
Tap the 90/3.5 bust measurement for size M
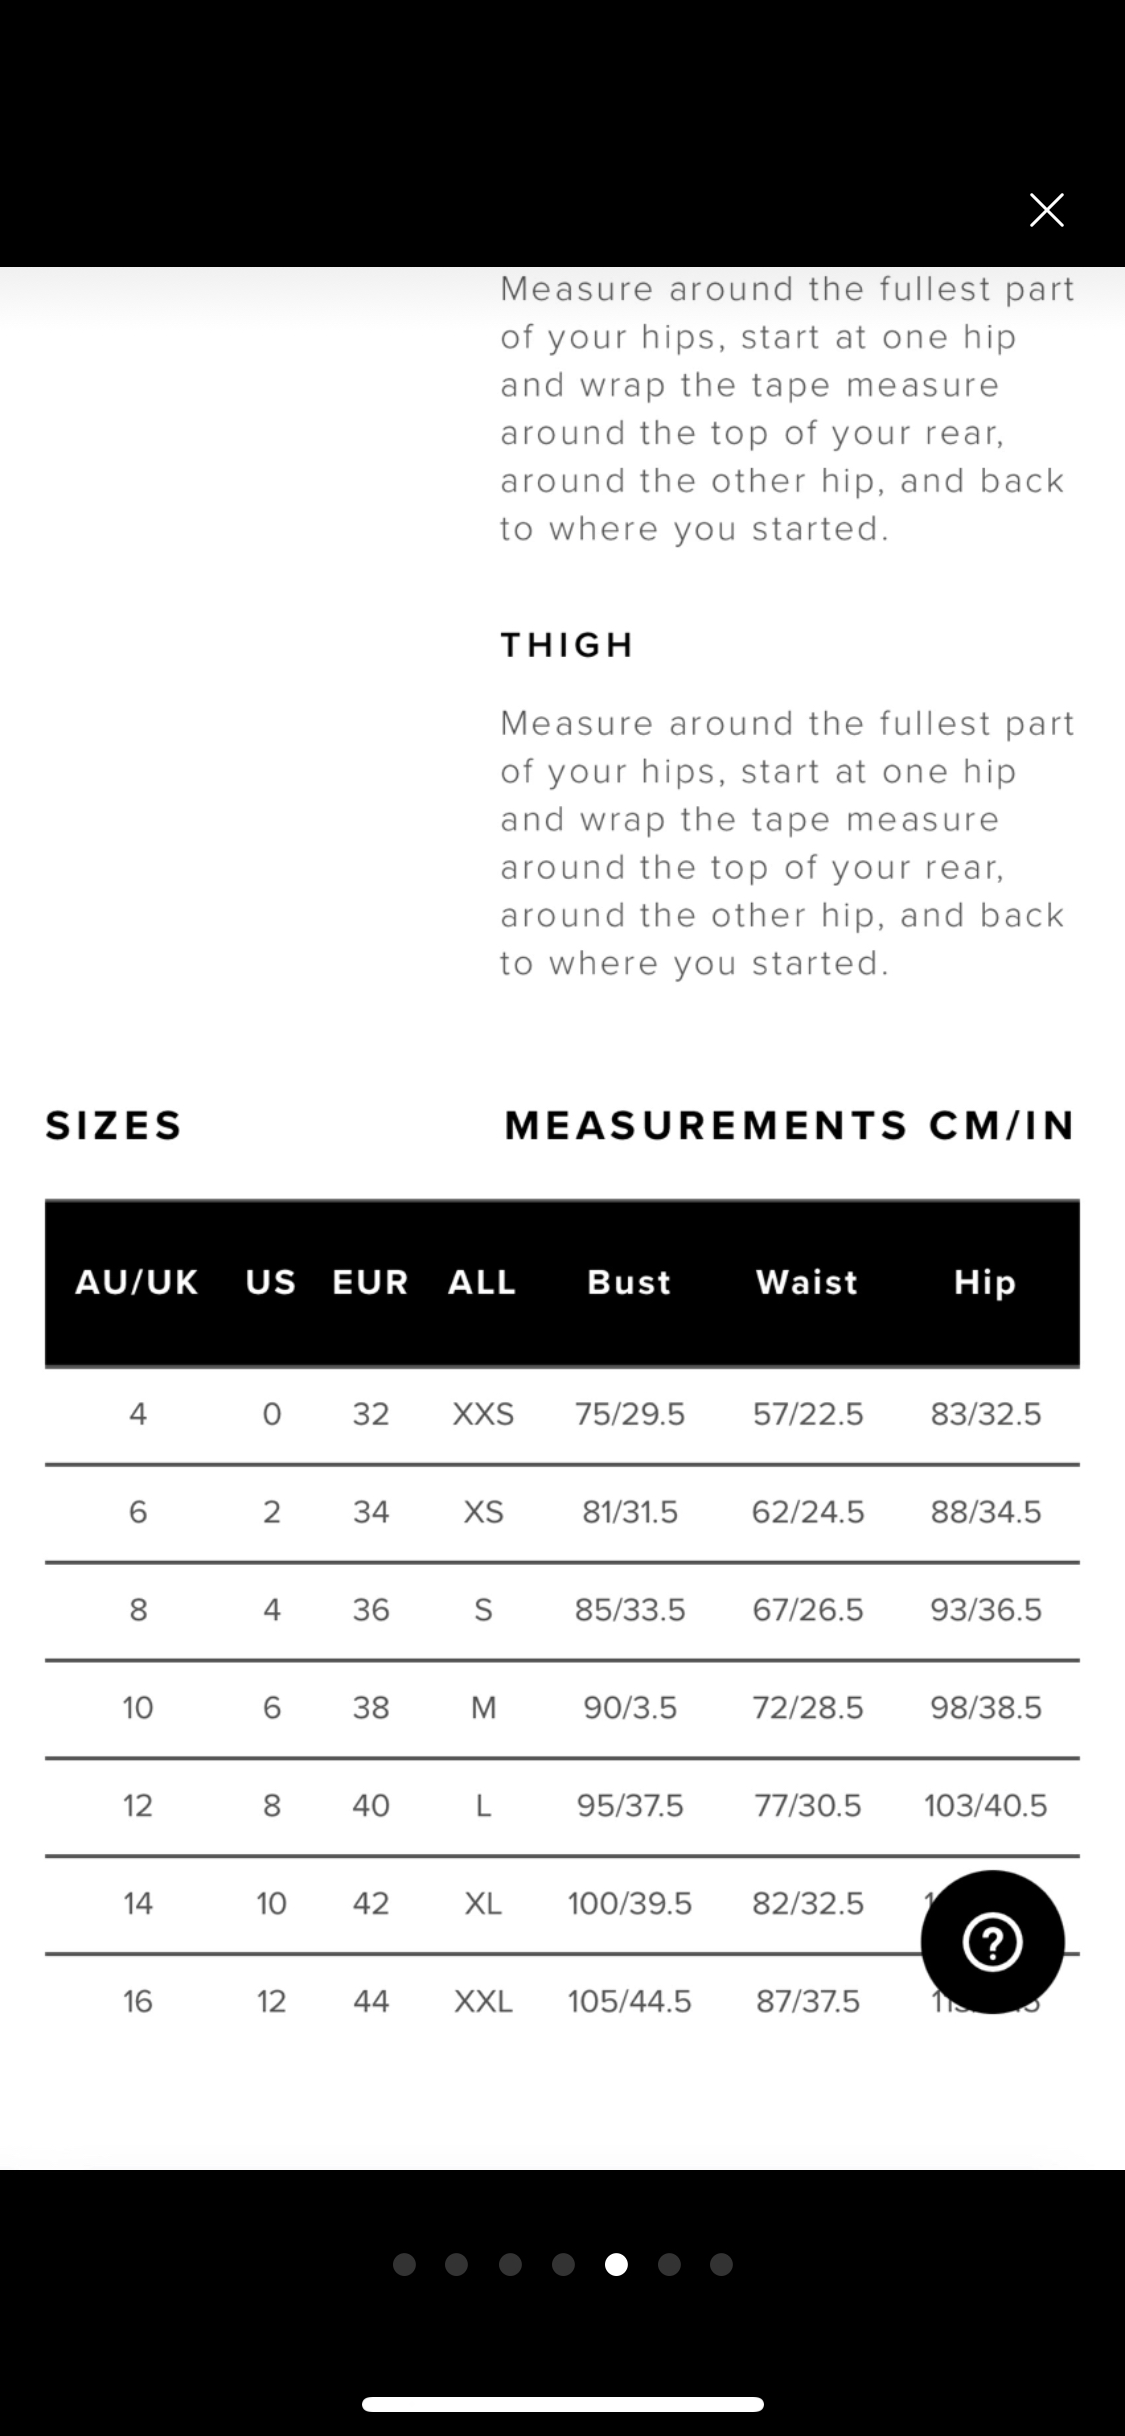630,1707
